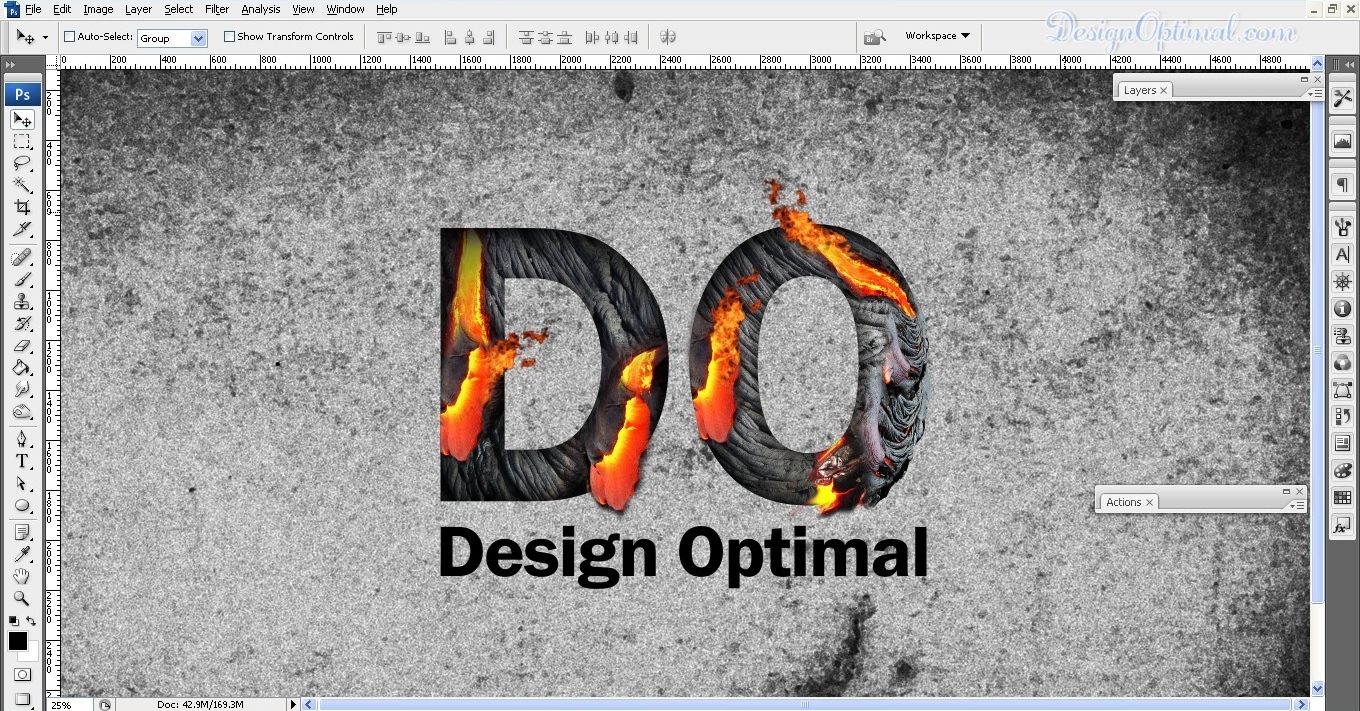
Task: Change the screen mode button
Action: 22,699
